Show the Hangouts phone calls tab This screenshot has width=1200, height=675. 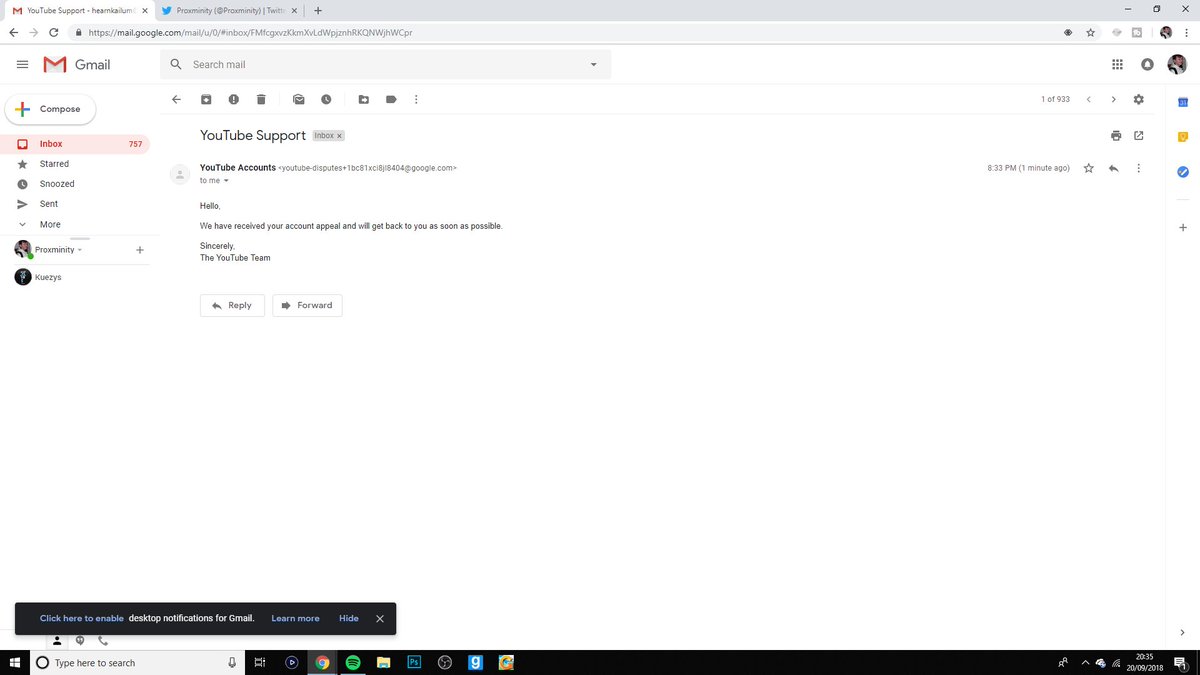103,640
